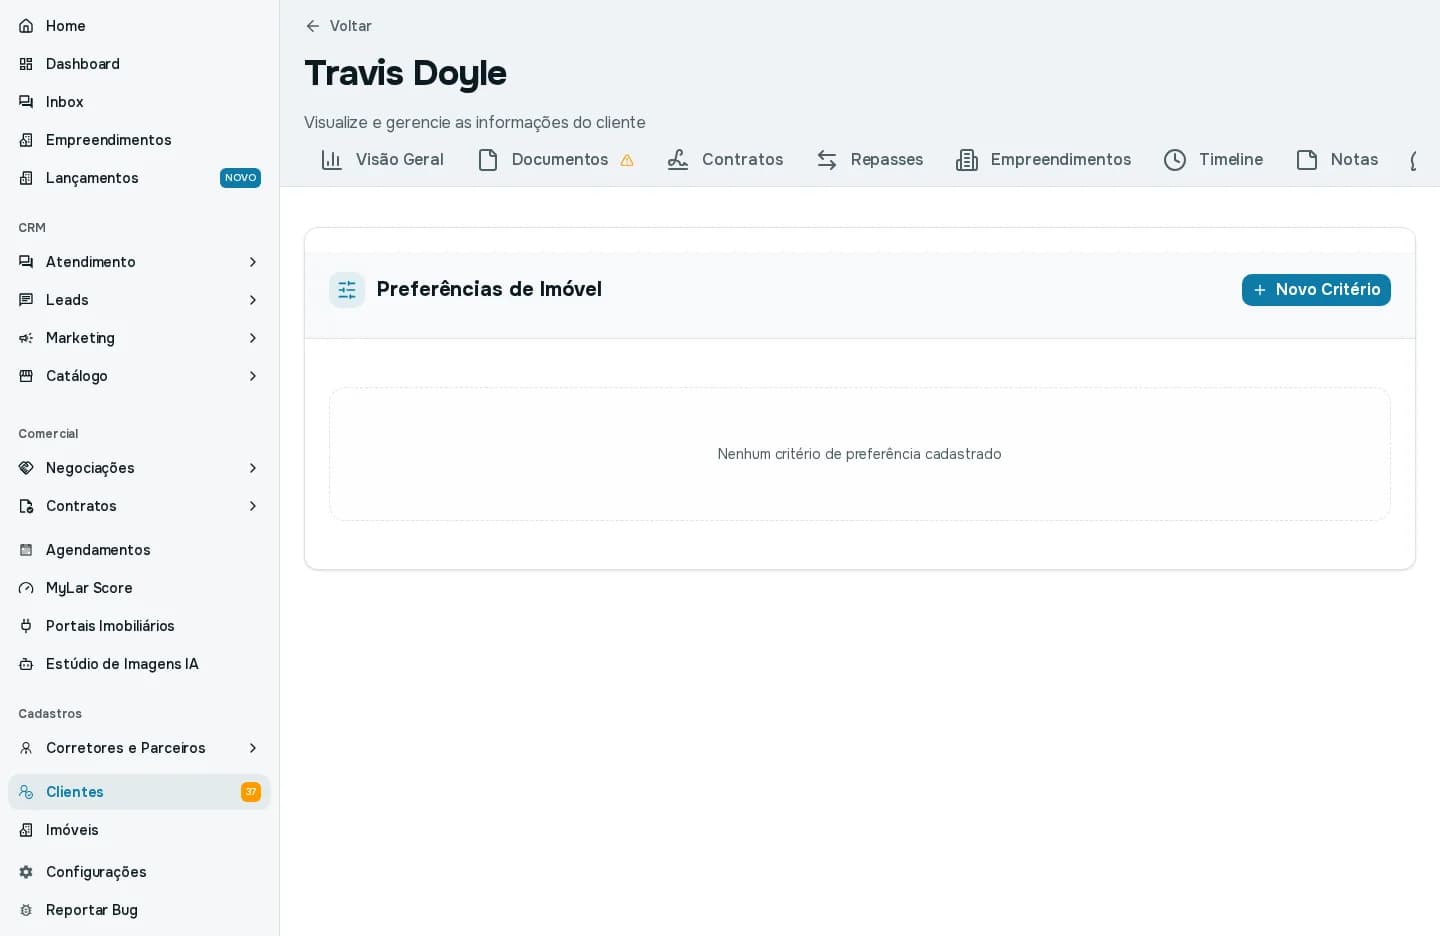Click the Home house icon in sidebar

click(x=26, y=26)
